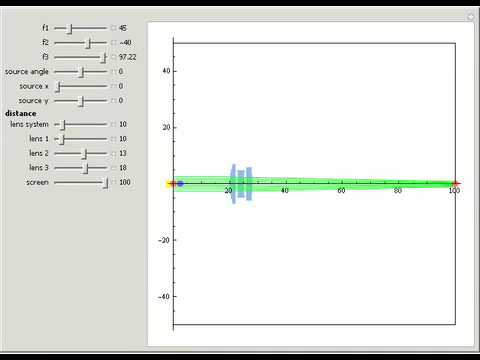480x360 pixels.
Task: Click the lens 3 distance slider handle
Action: click(x=86, y=168)
